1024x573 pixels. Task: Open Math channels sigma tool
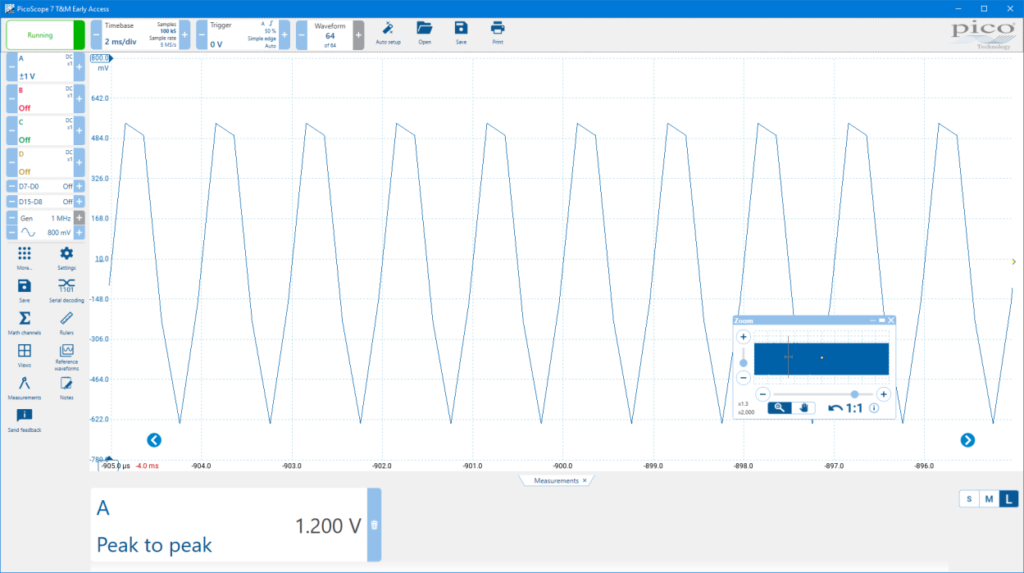point(24,323)
